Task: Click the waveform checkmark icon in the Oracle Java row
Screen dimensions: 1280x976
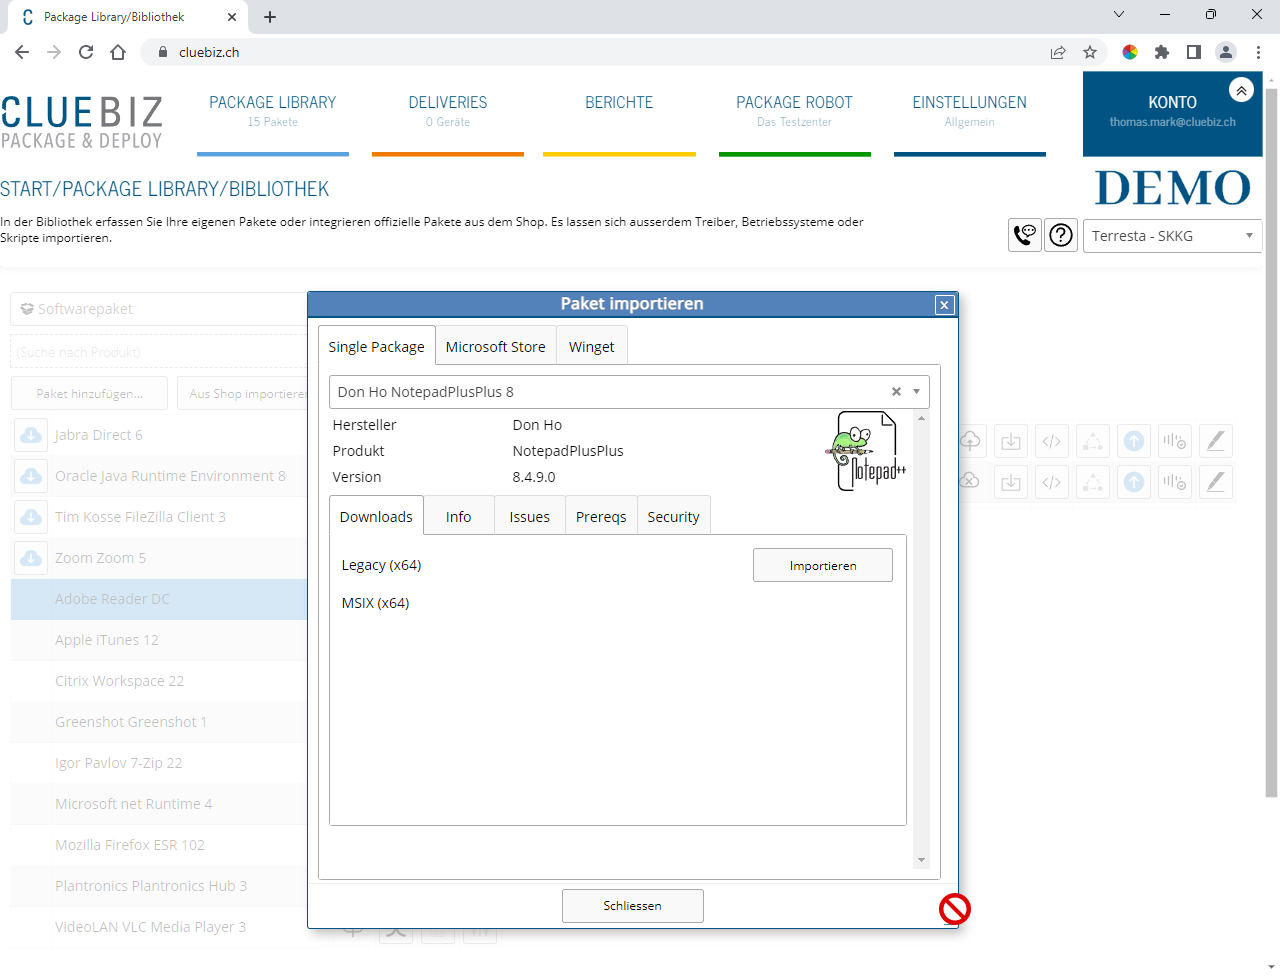Action: pos(1175,482)
